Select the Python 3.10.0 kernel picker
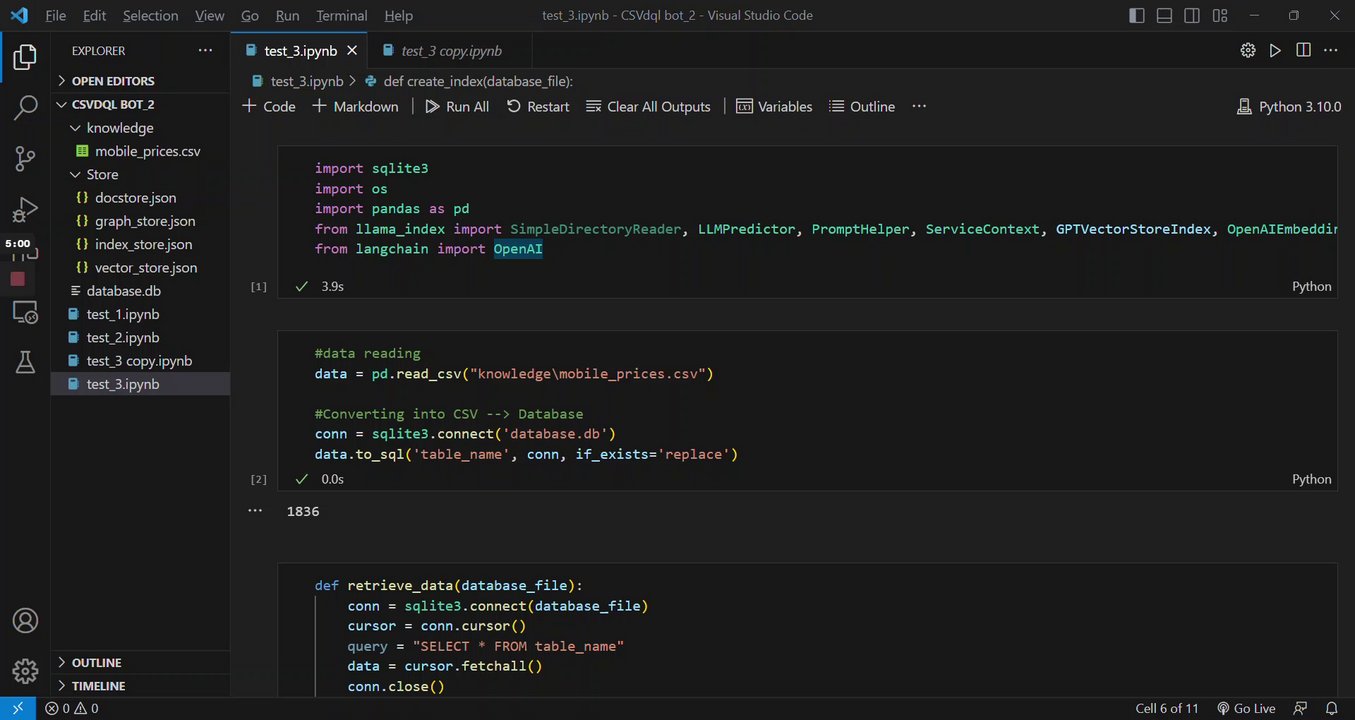Screen dimensions: 1355x720 (1289, 106)
